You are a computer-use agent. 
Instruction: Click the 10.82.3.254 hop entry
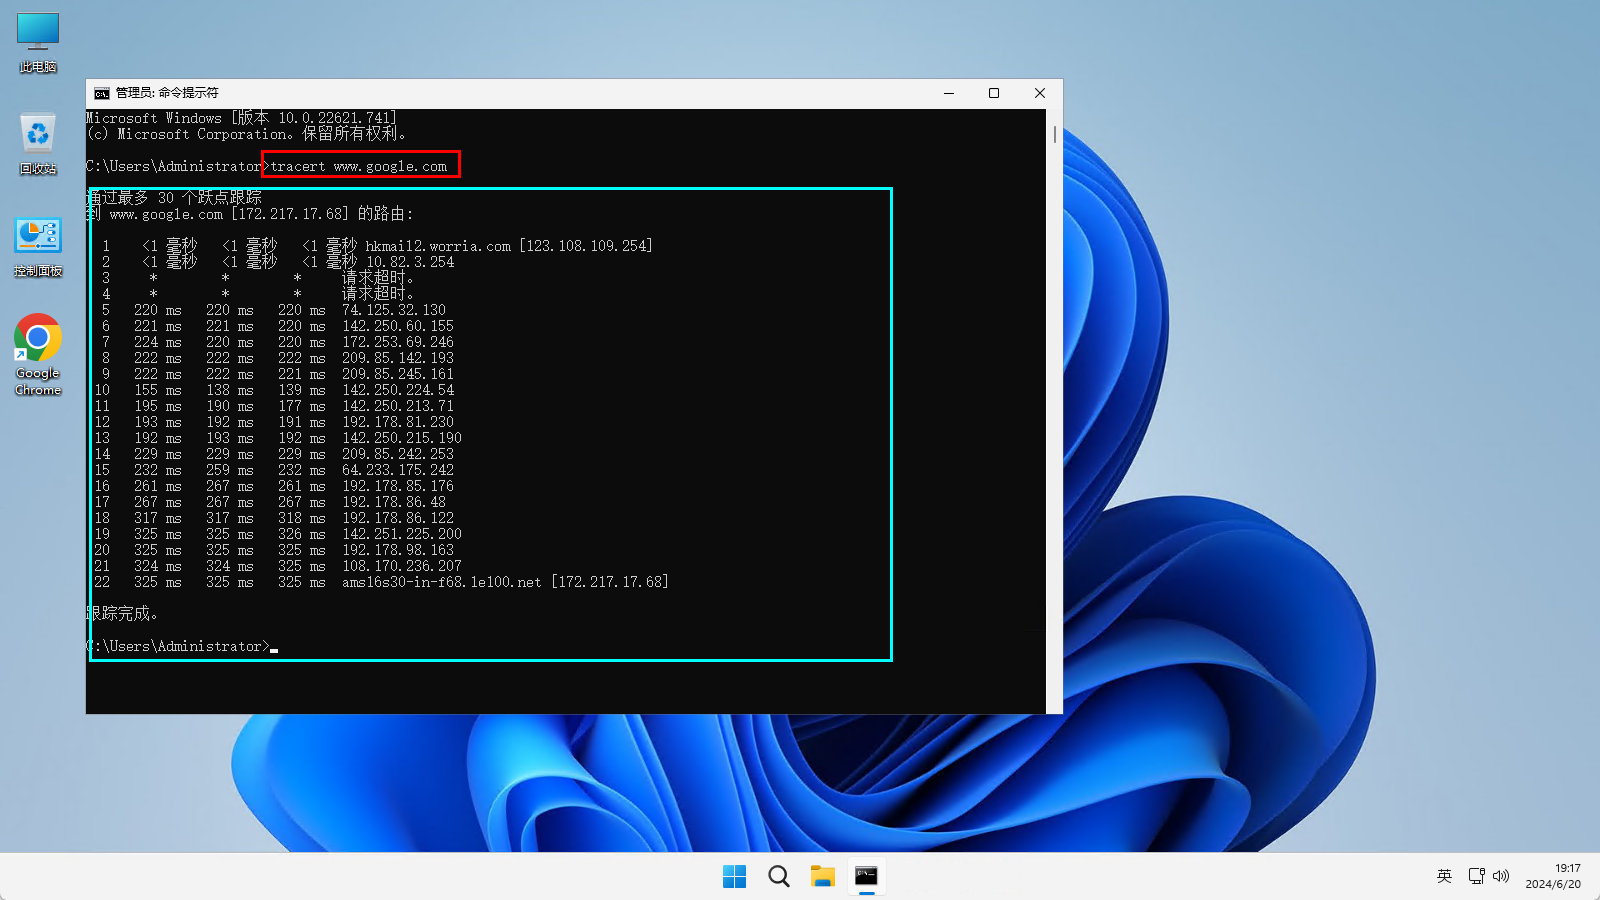(x=410, y=262)
